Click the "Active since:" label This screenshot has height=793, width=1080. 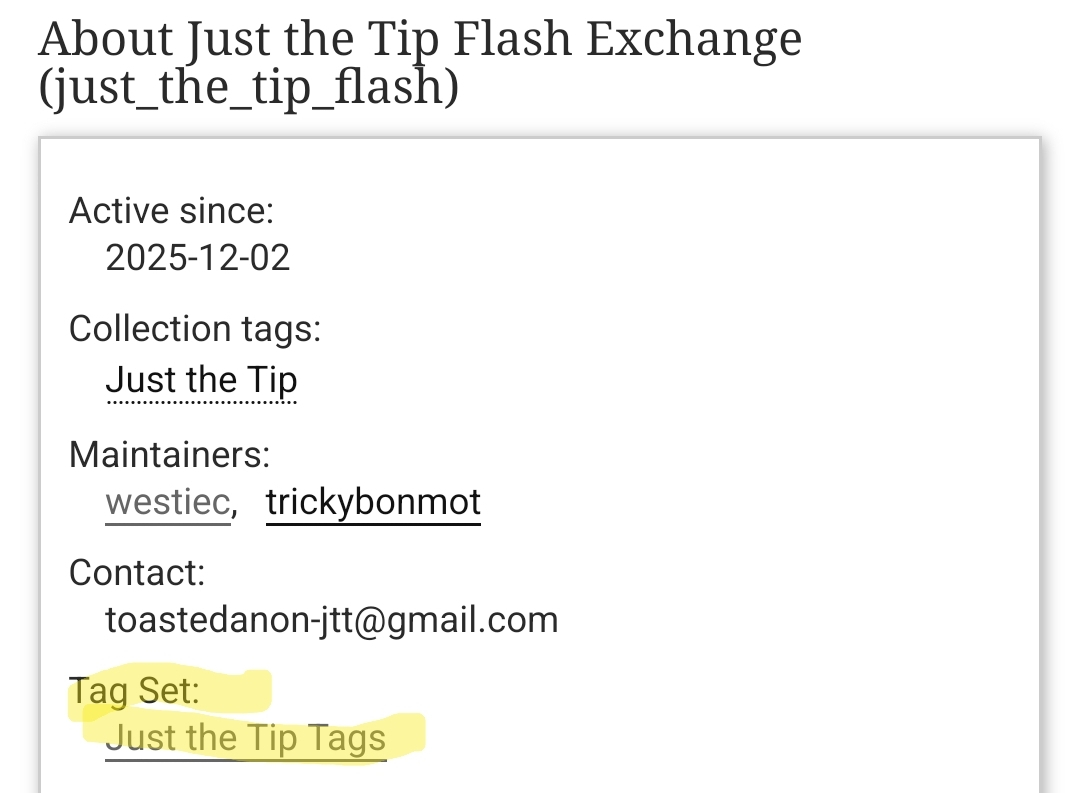pos(171,211)
